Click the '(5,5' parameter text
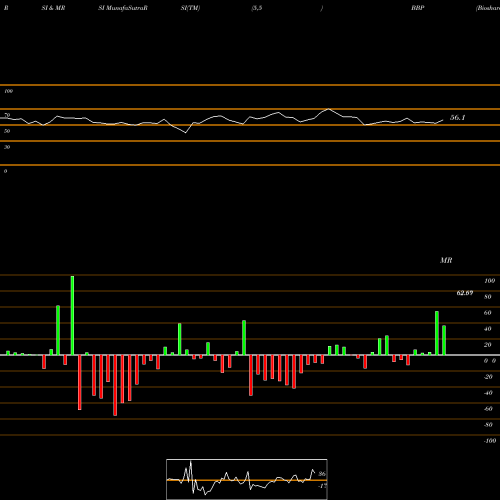The image size is (500, 500). 257,8
